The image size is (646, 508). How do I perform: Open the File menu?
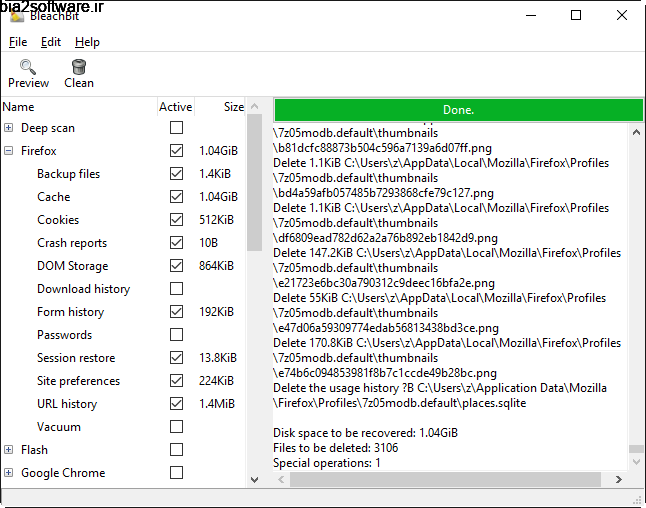click(x=18, y=42)
